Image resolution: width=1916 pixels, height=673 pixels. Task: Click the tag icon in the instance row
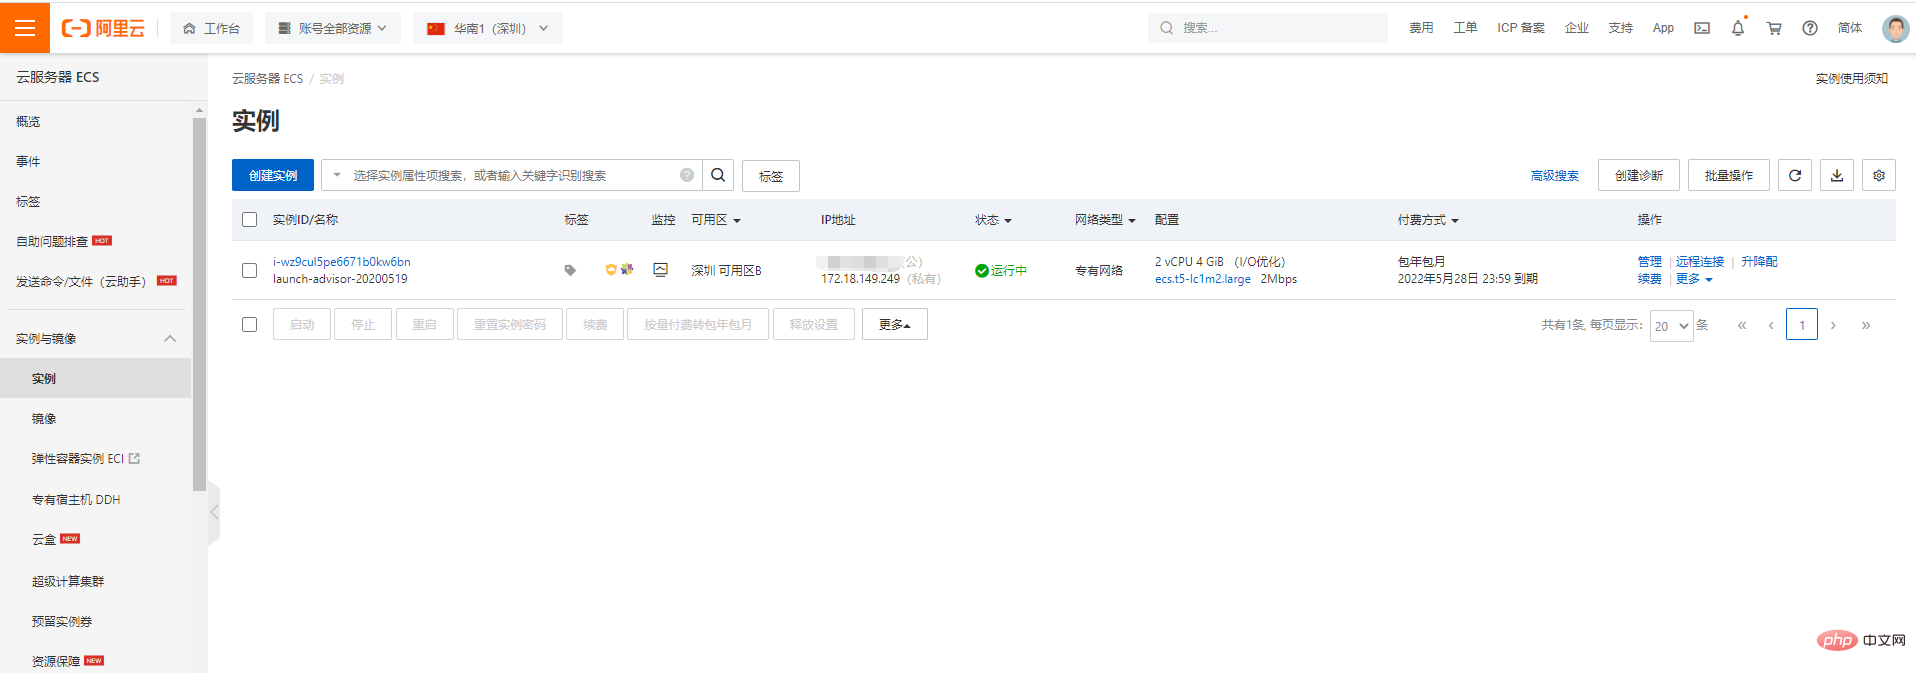(570, 270)
